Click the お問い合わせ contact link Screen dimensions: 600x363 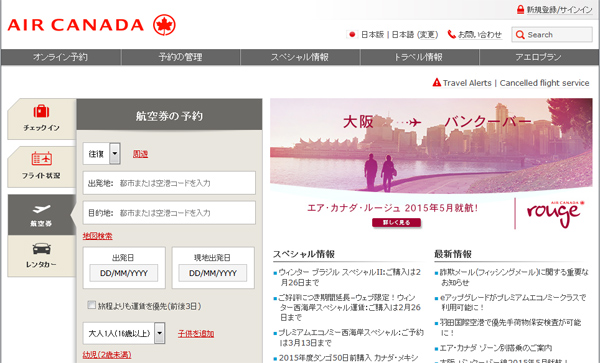pyautogui.click(x=480, y=34)
